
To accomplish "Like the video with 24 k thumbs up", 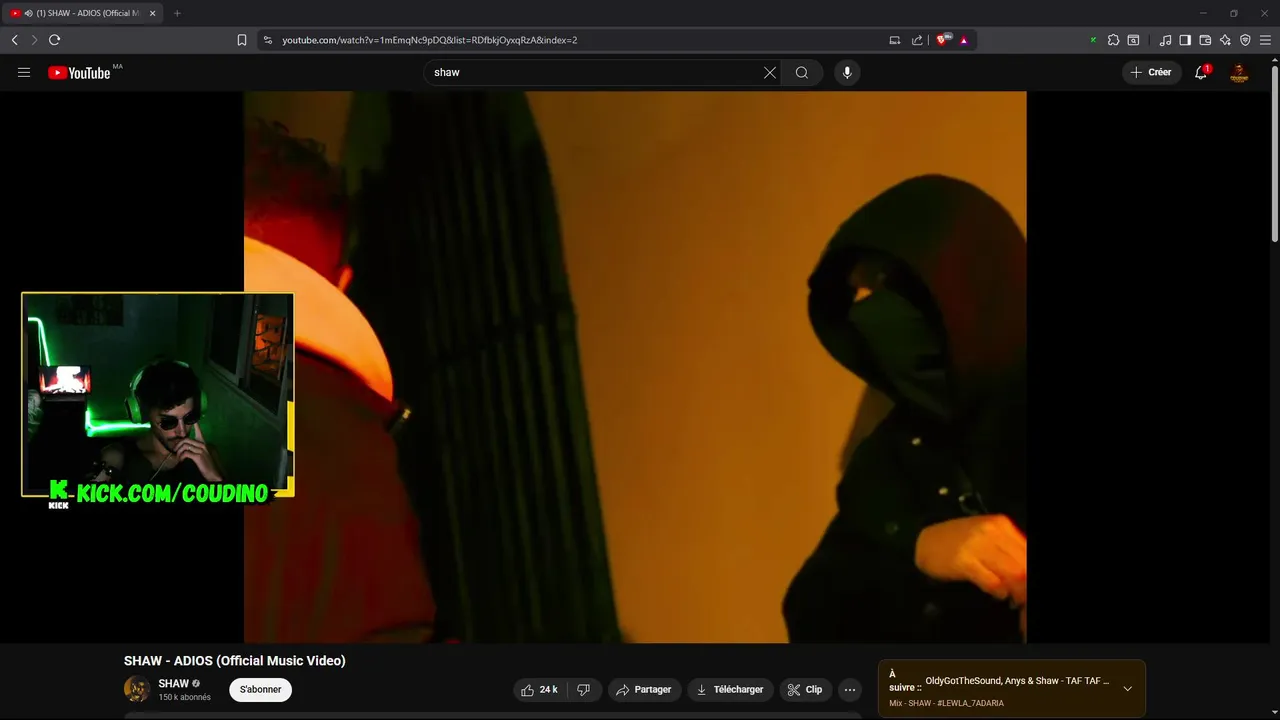I will coord(539,689).
